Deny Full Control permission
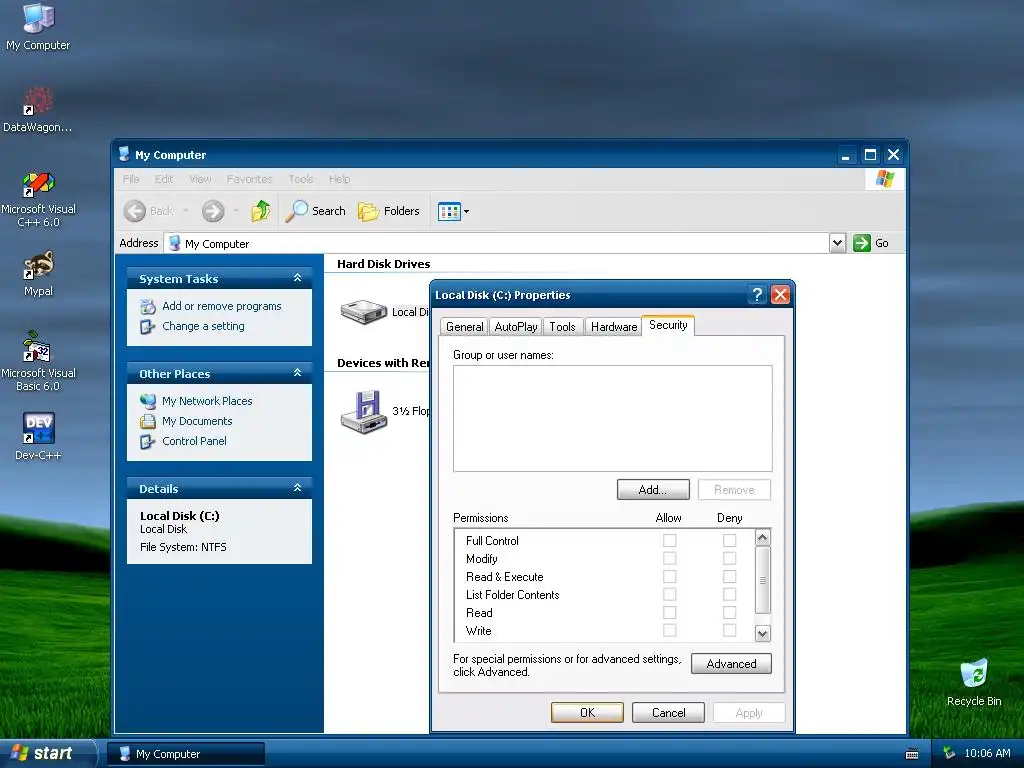 click(729, 540)
